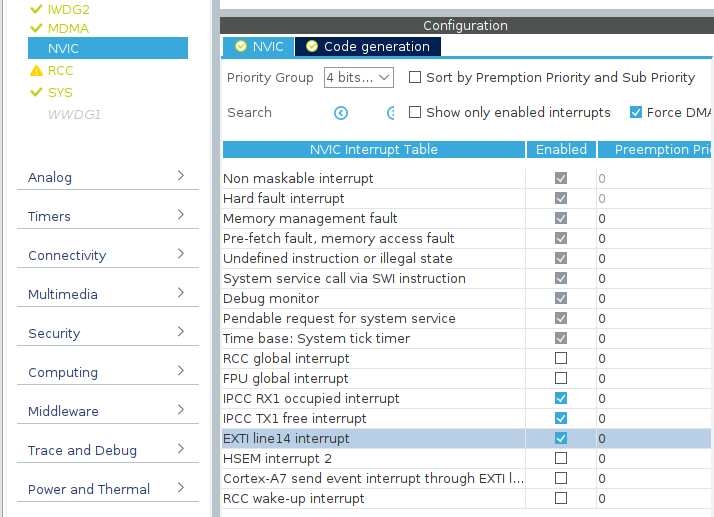Click the Preemption Priority column header
Viewport: 714px width, 517px height.
point(655,149)
